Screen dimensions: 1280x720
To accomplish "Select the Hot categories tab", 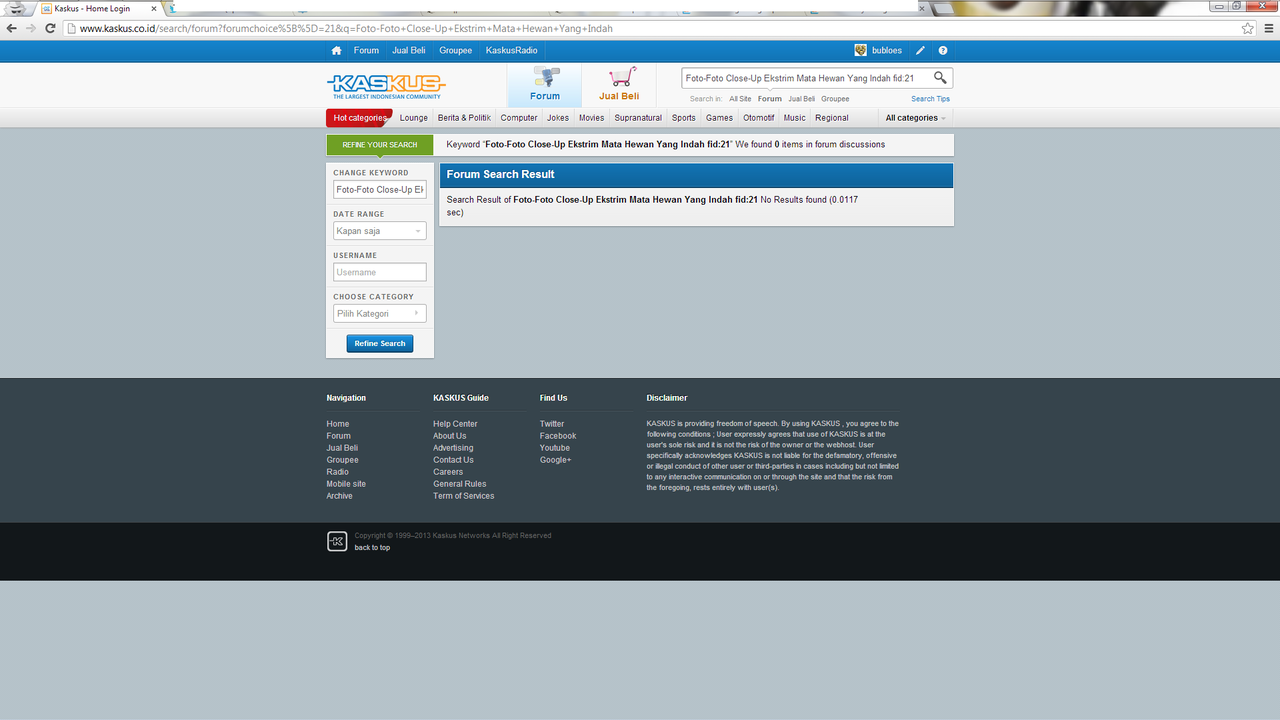I will click(x=359, y=118).
